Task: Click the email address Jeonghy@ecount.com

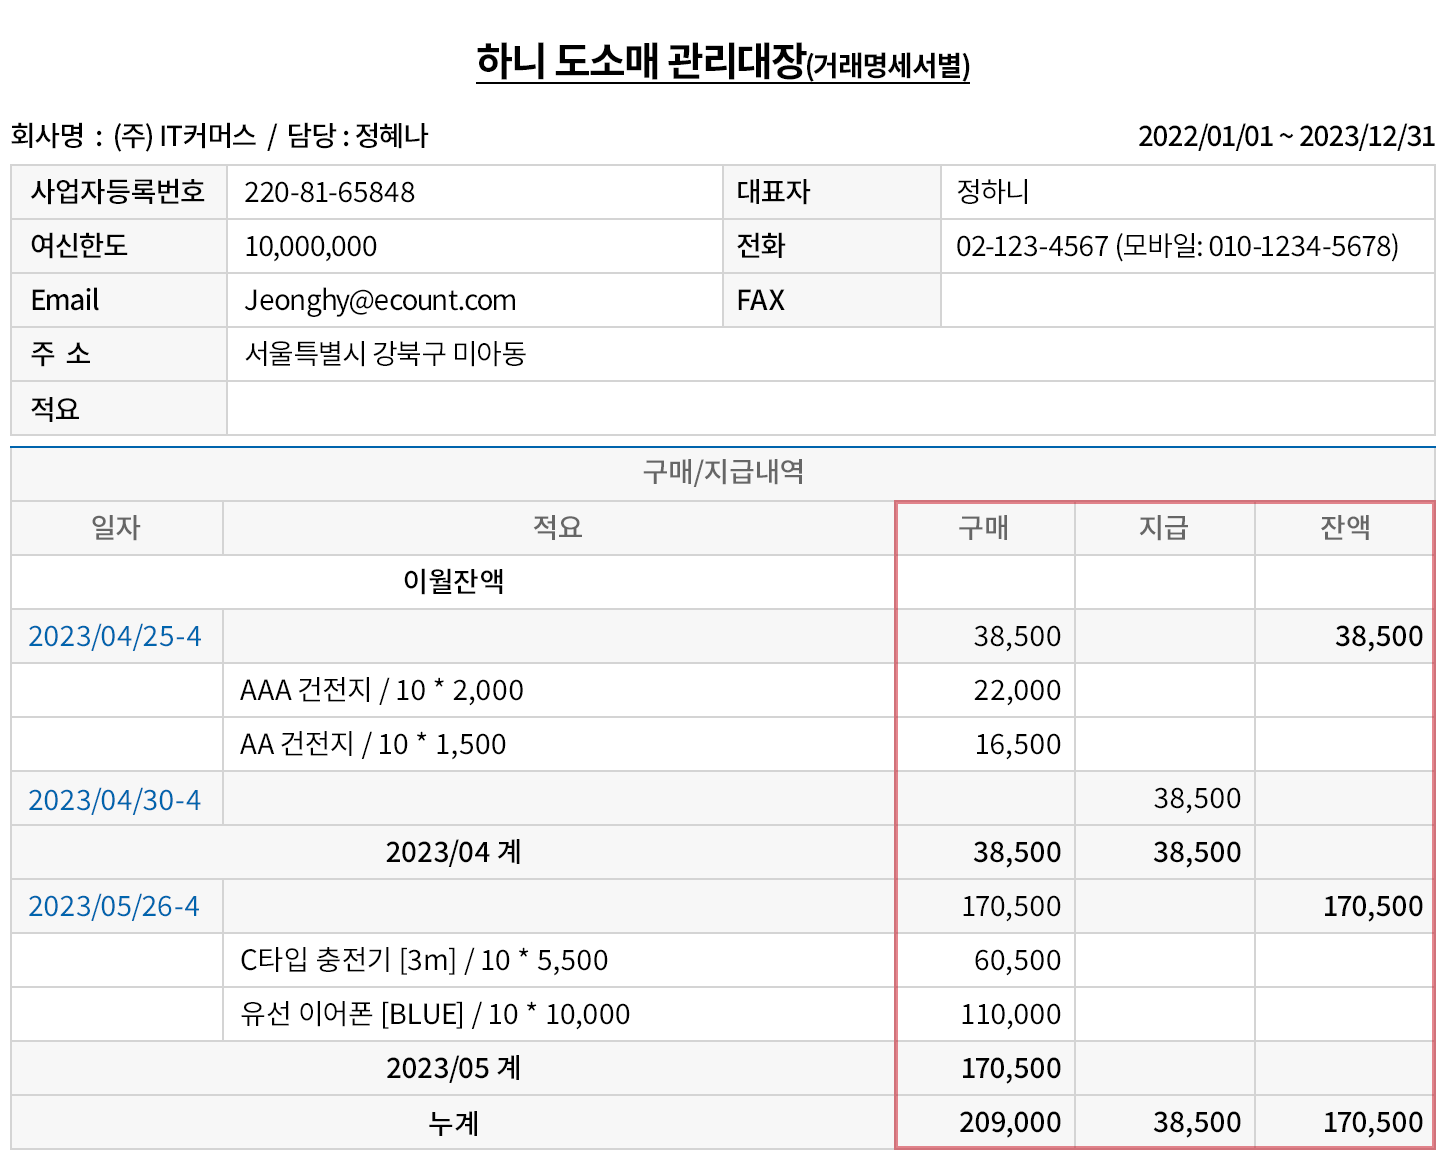Action: tap(380, 300)
